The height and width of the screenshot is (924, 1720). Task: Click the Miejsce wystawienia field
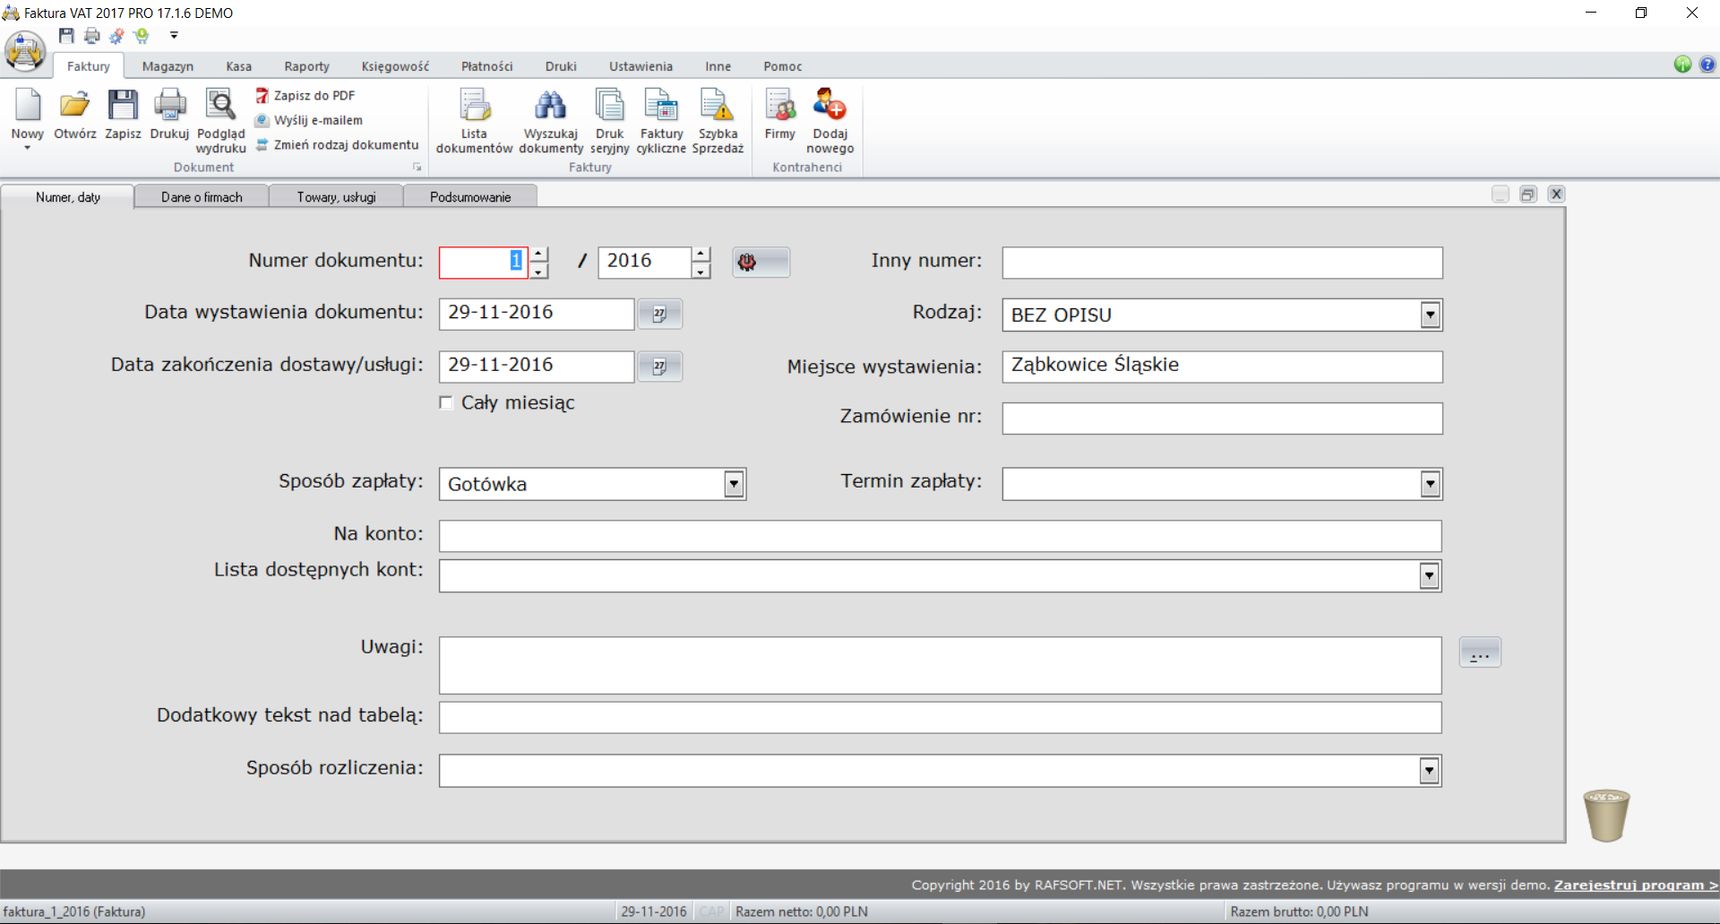pyautogui.click(x=1222, y=367)
